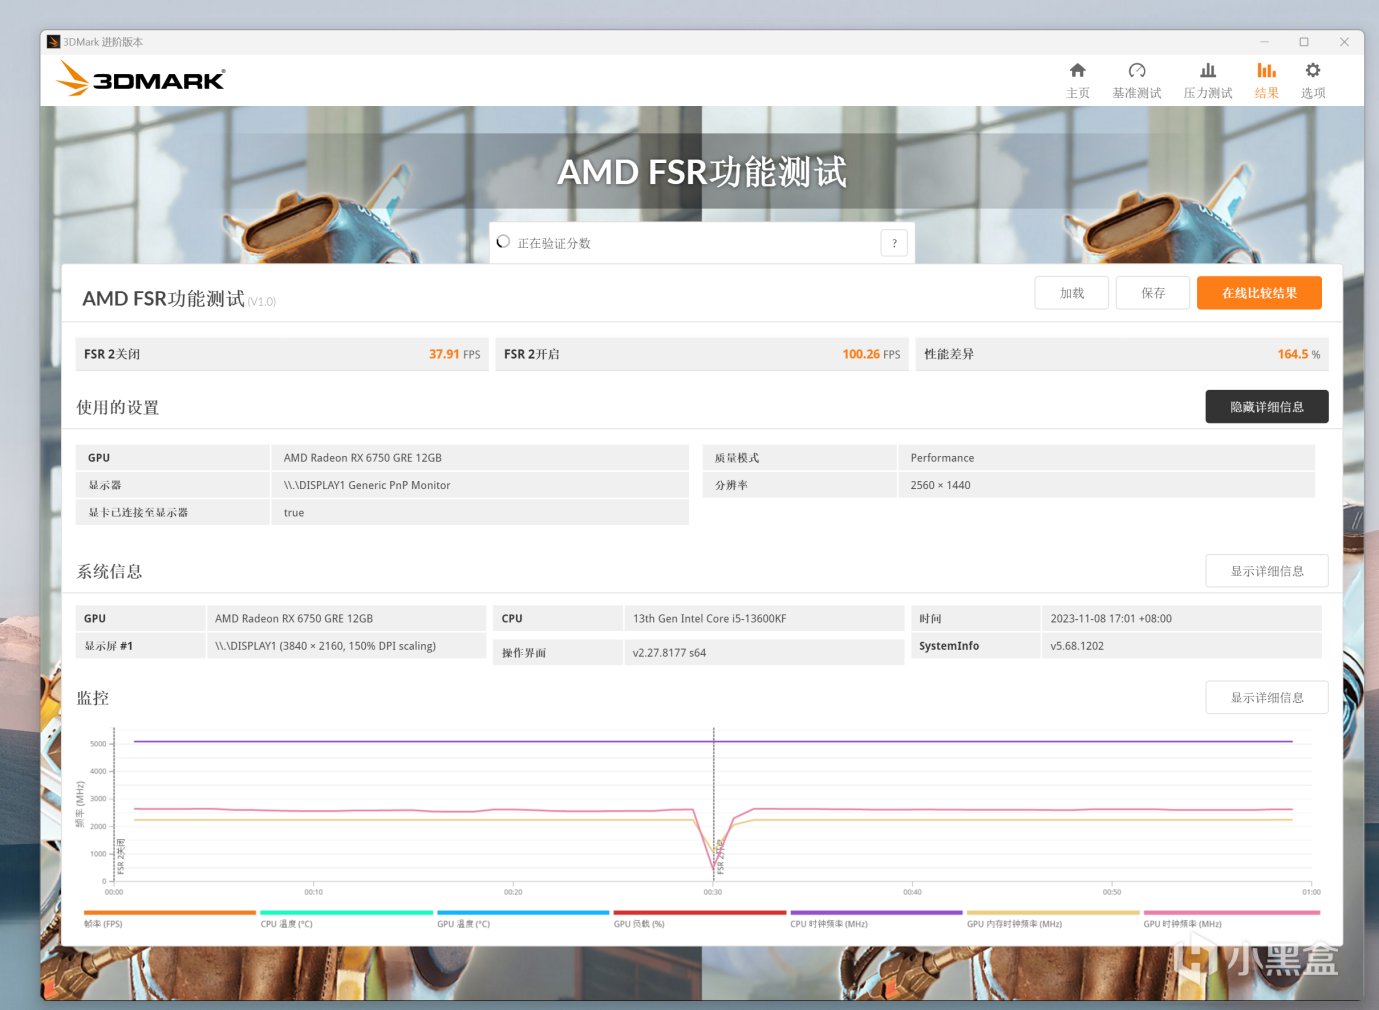Image resolution: width=1379 pixels, height=1010 pixels.
Task: Close the 3DMark window
Action: 1344,42
